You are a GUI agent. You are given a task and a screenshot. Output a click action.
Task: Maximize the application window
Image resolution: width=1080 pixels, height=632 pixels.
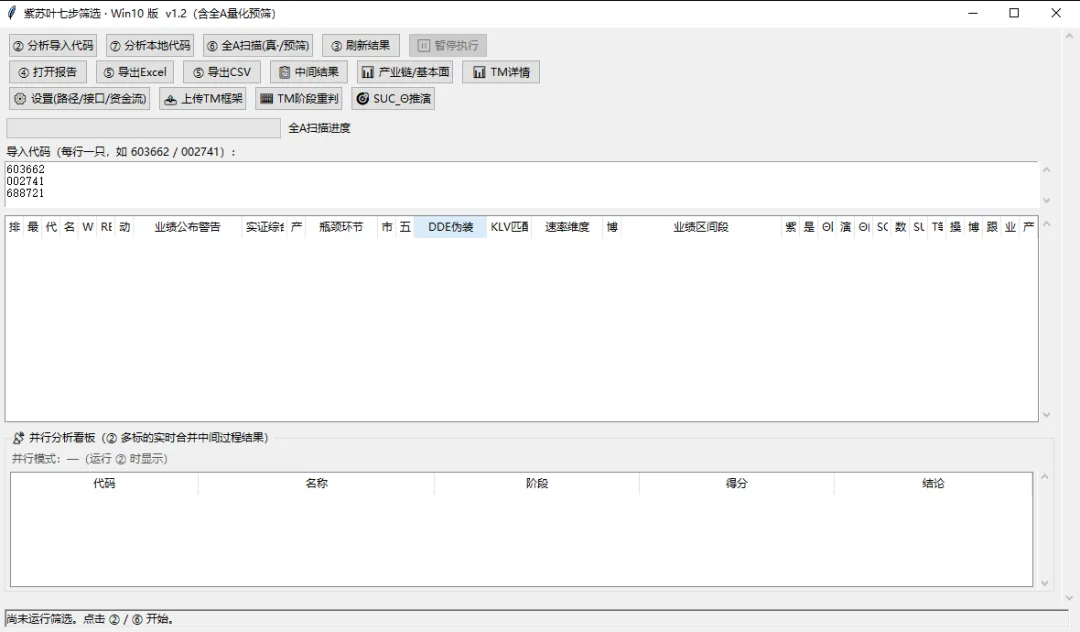1014,13
